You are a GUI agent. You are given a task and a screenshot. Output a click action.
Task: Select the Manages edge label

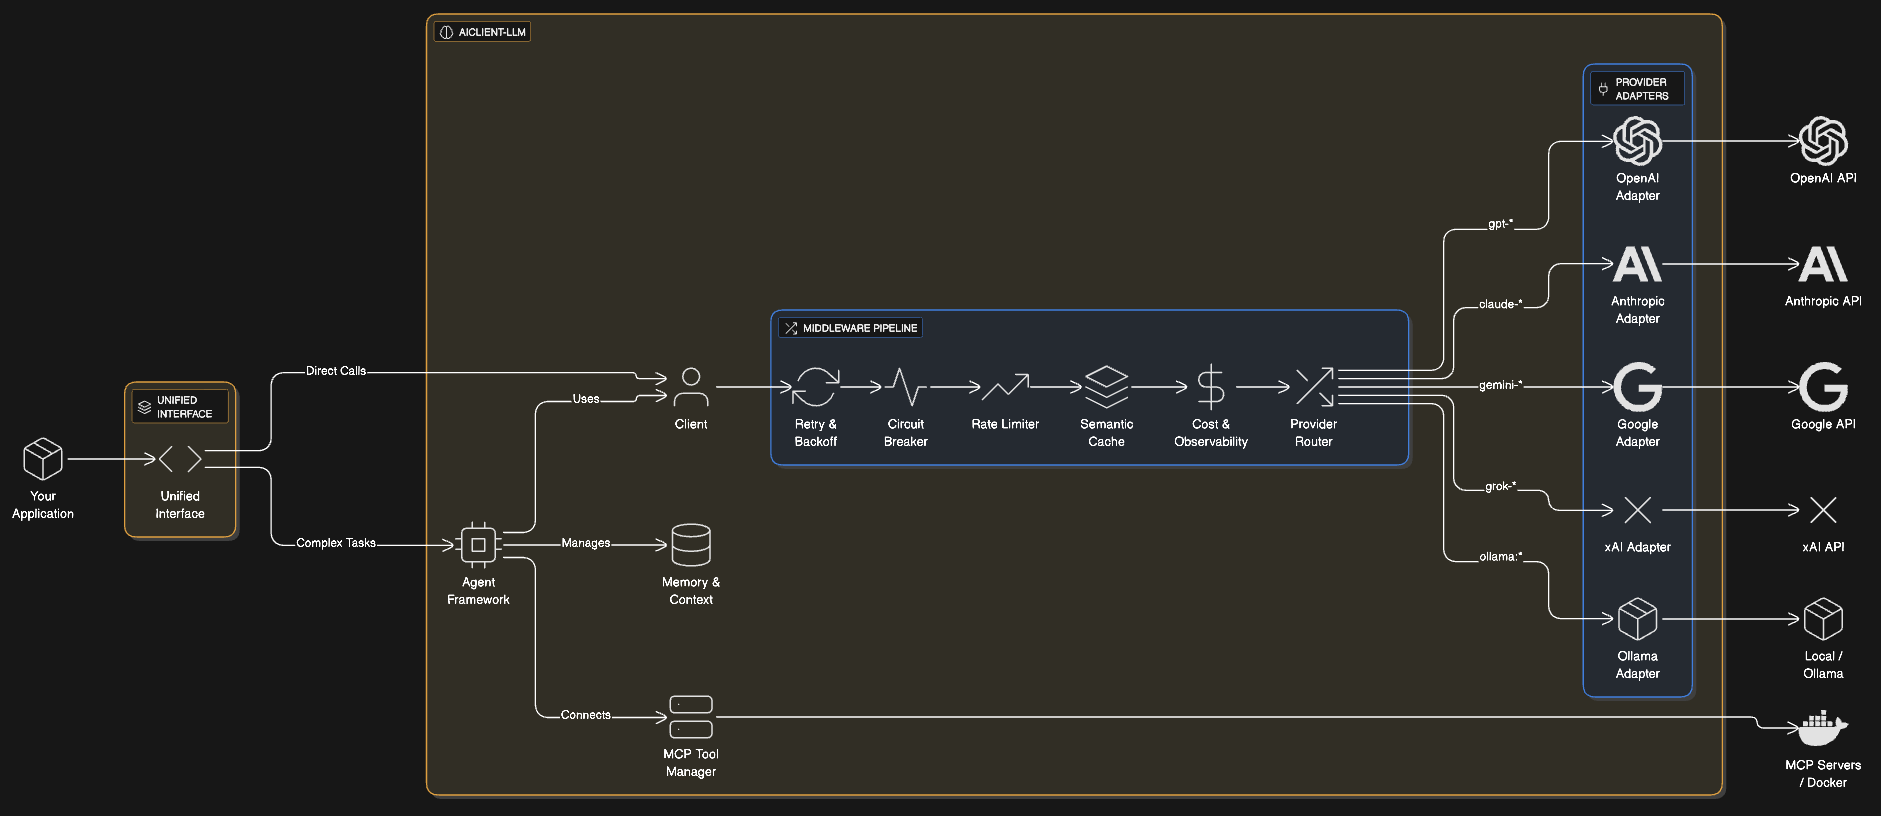[x=586, y=543]
